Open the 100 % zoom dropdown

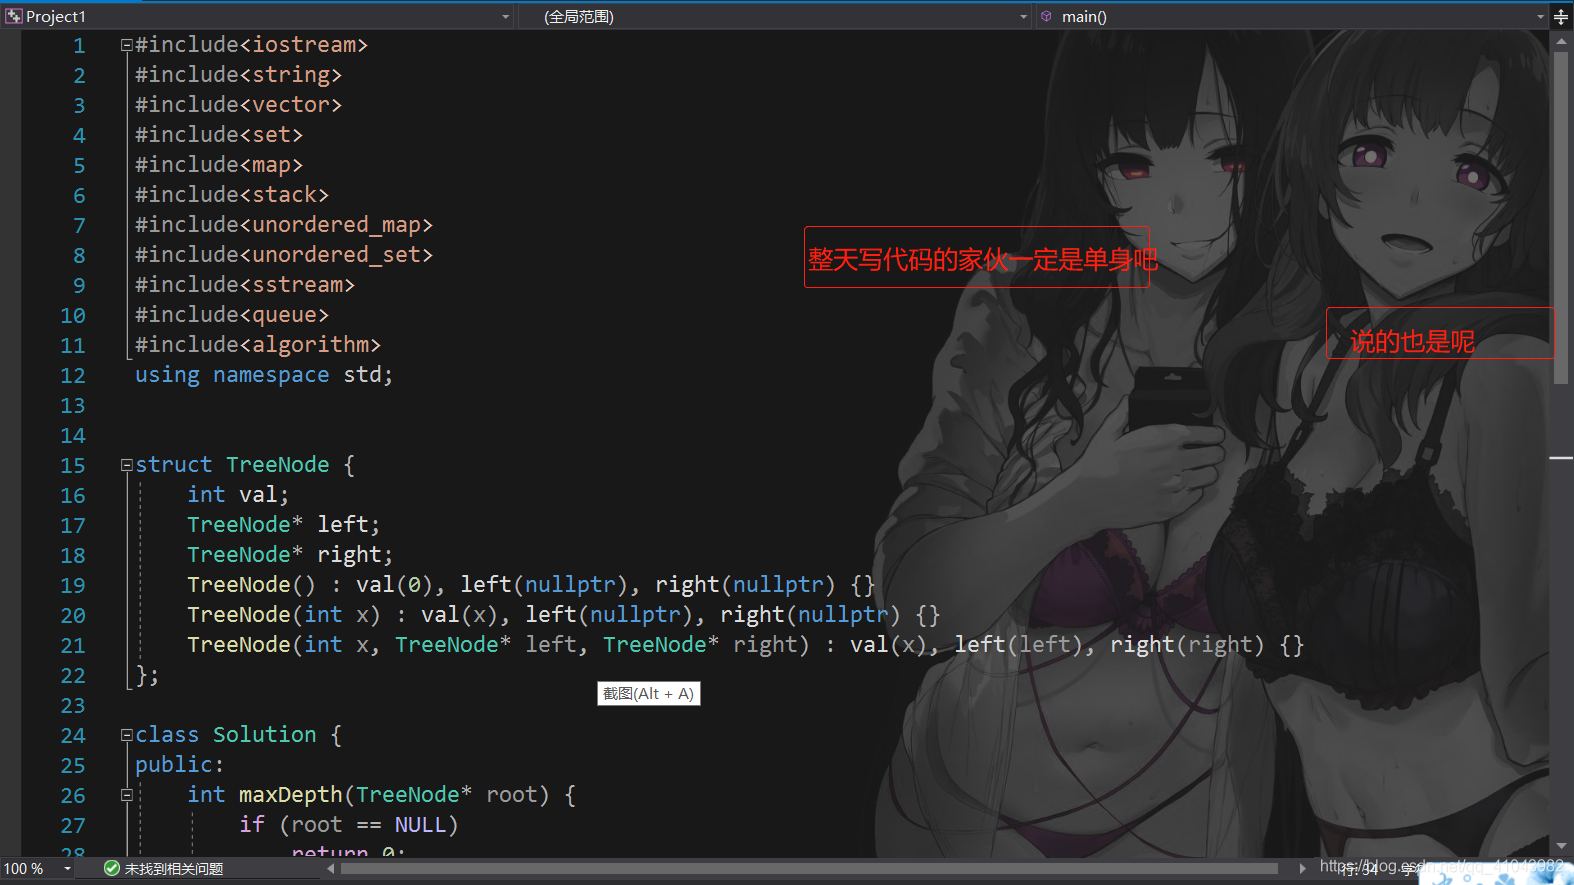coord(68,869)
